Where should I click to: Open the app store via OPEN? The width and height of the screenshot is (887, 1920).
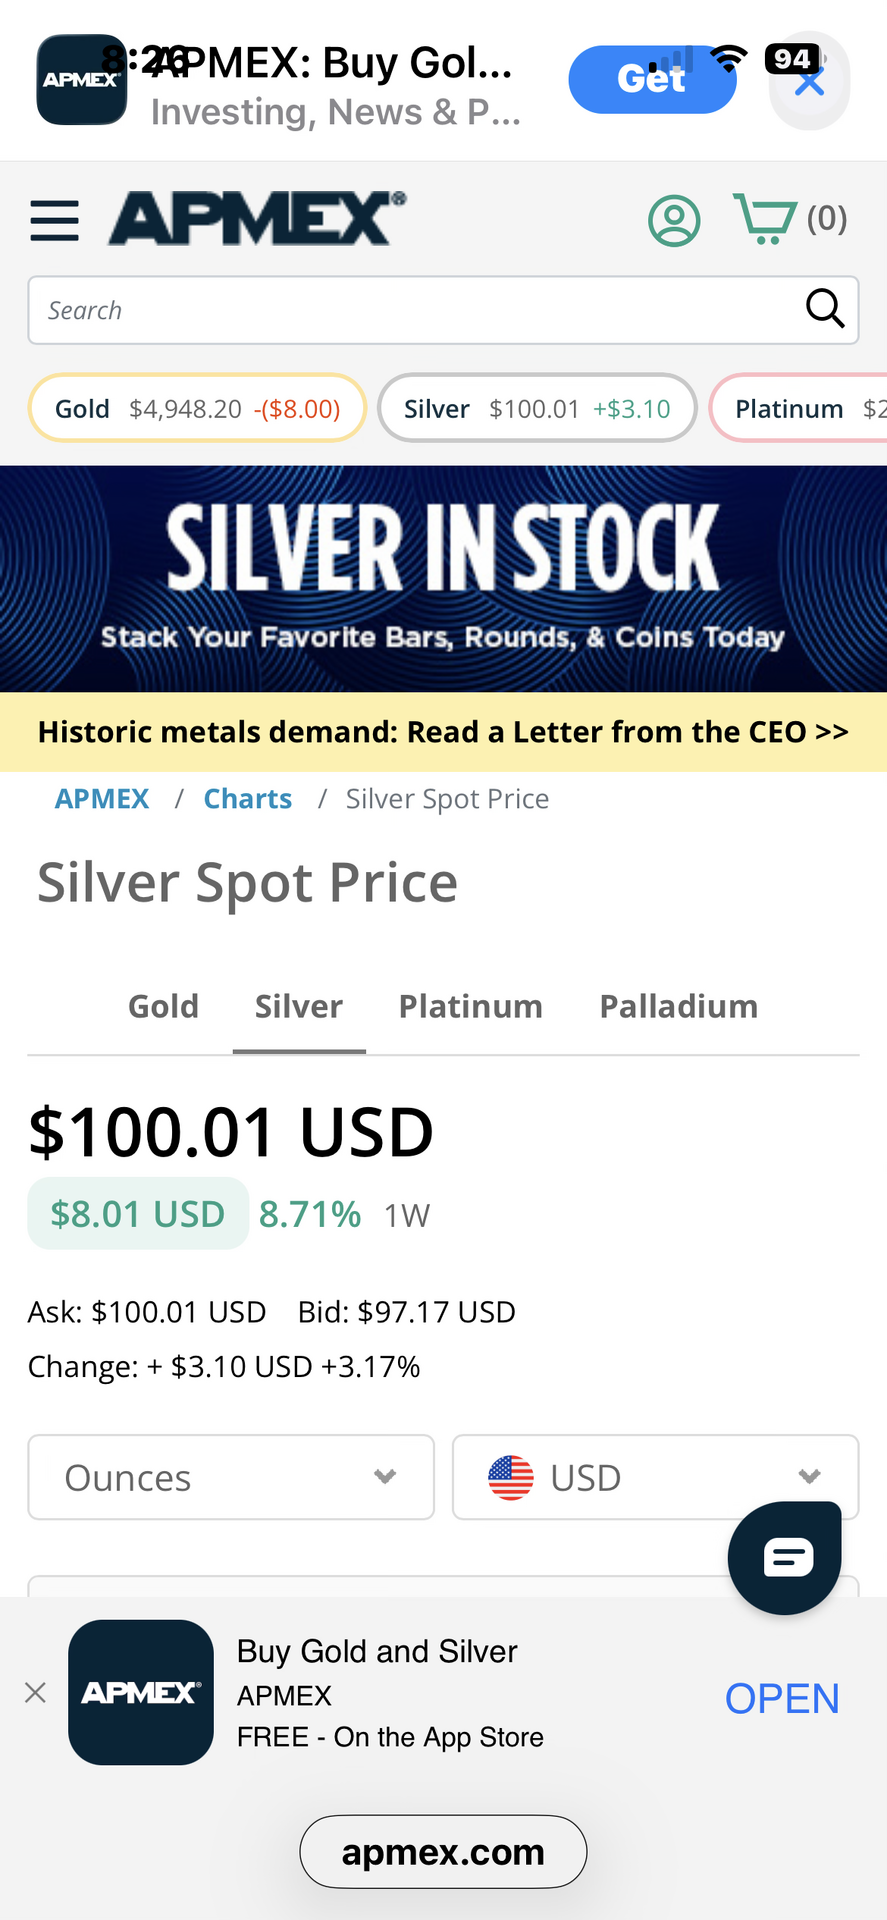[781, 1698]
